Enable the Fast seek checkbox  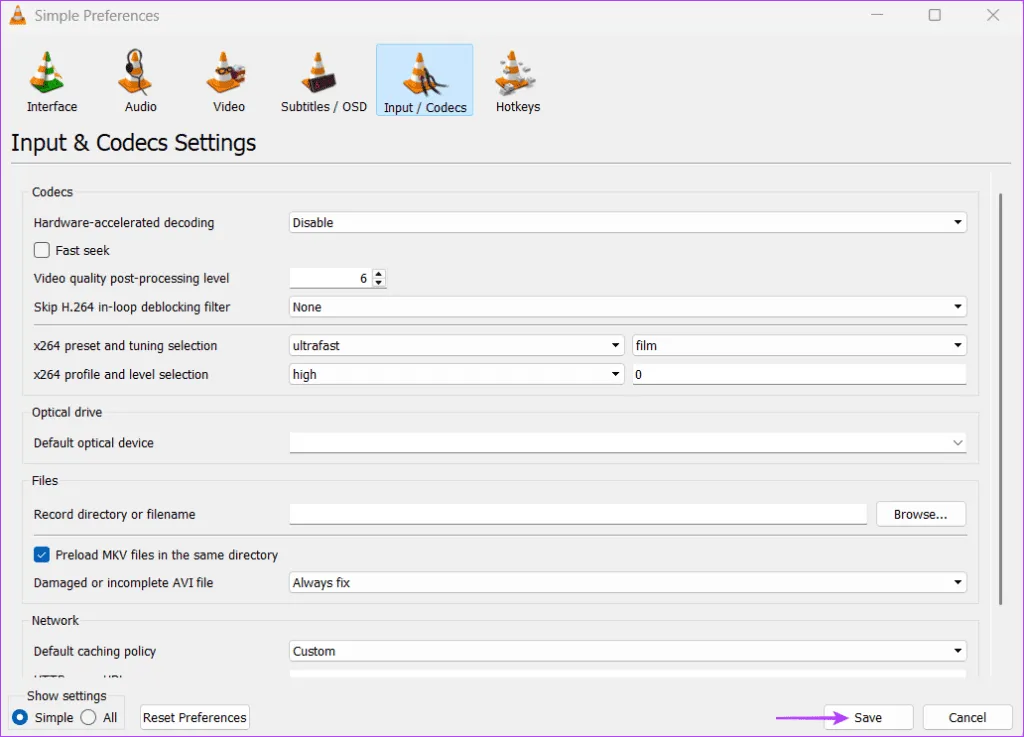[42, 251]
